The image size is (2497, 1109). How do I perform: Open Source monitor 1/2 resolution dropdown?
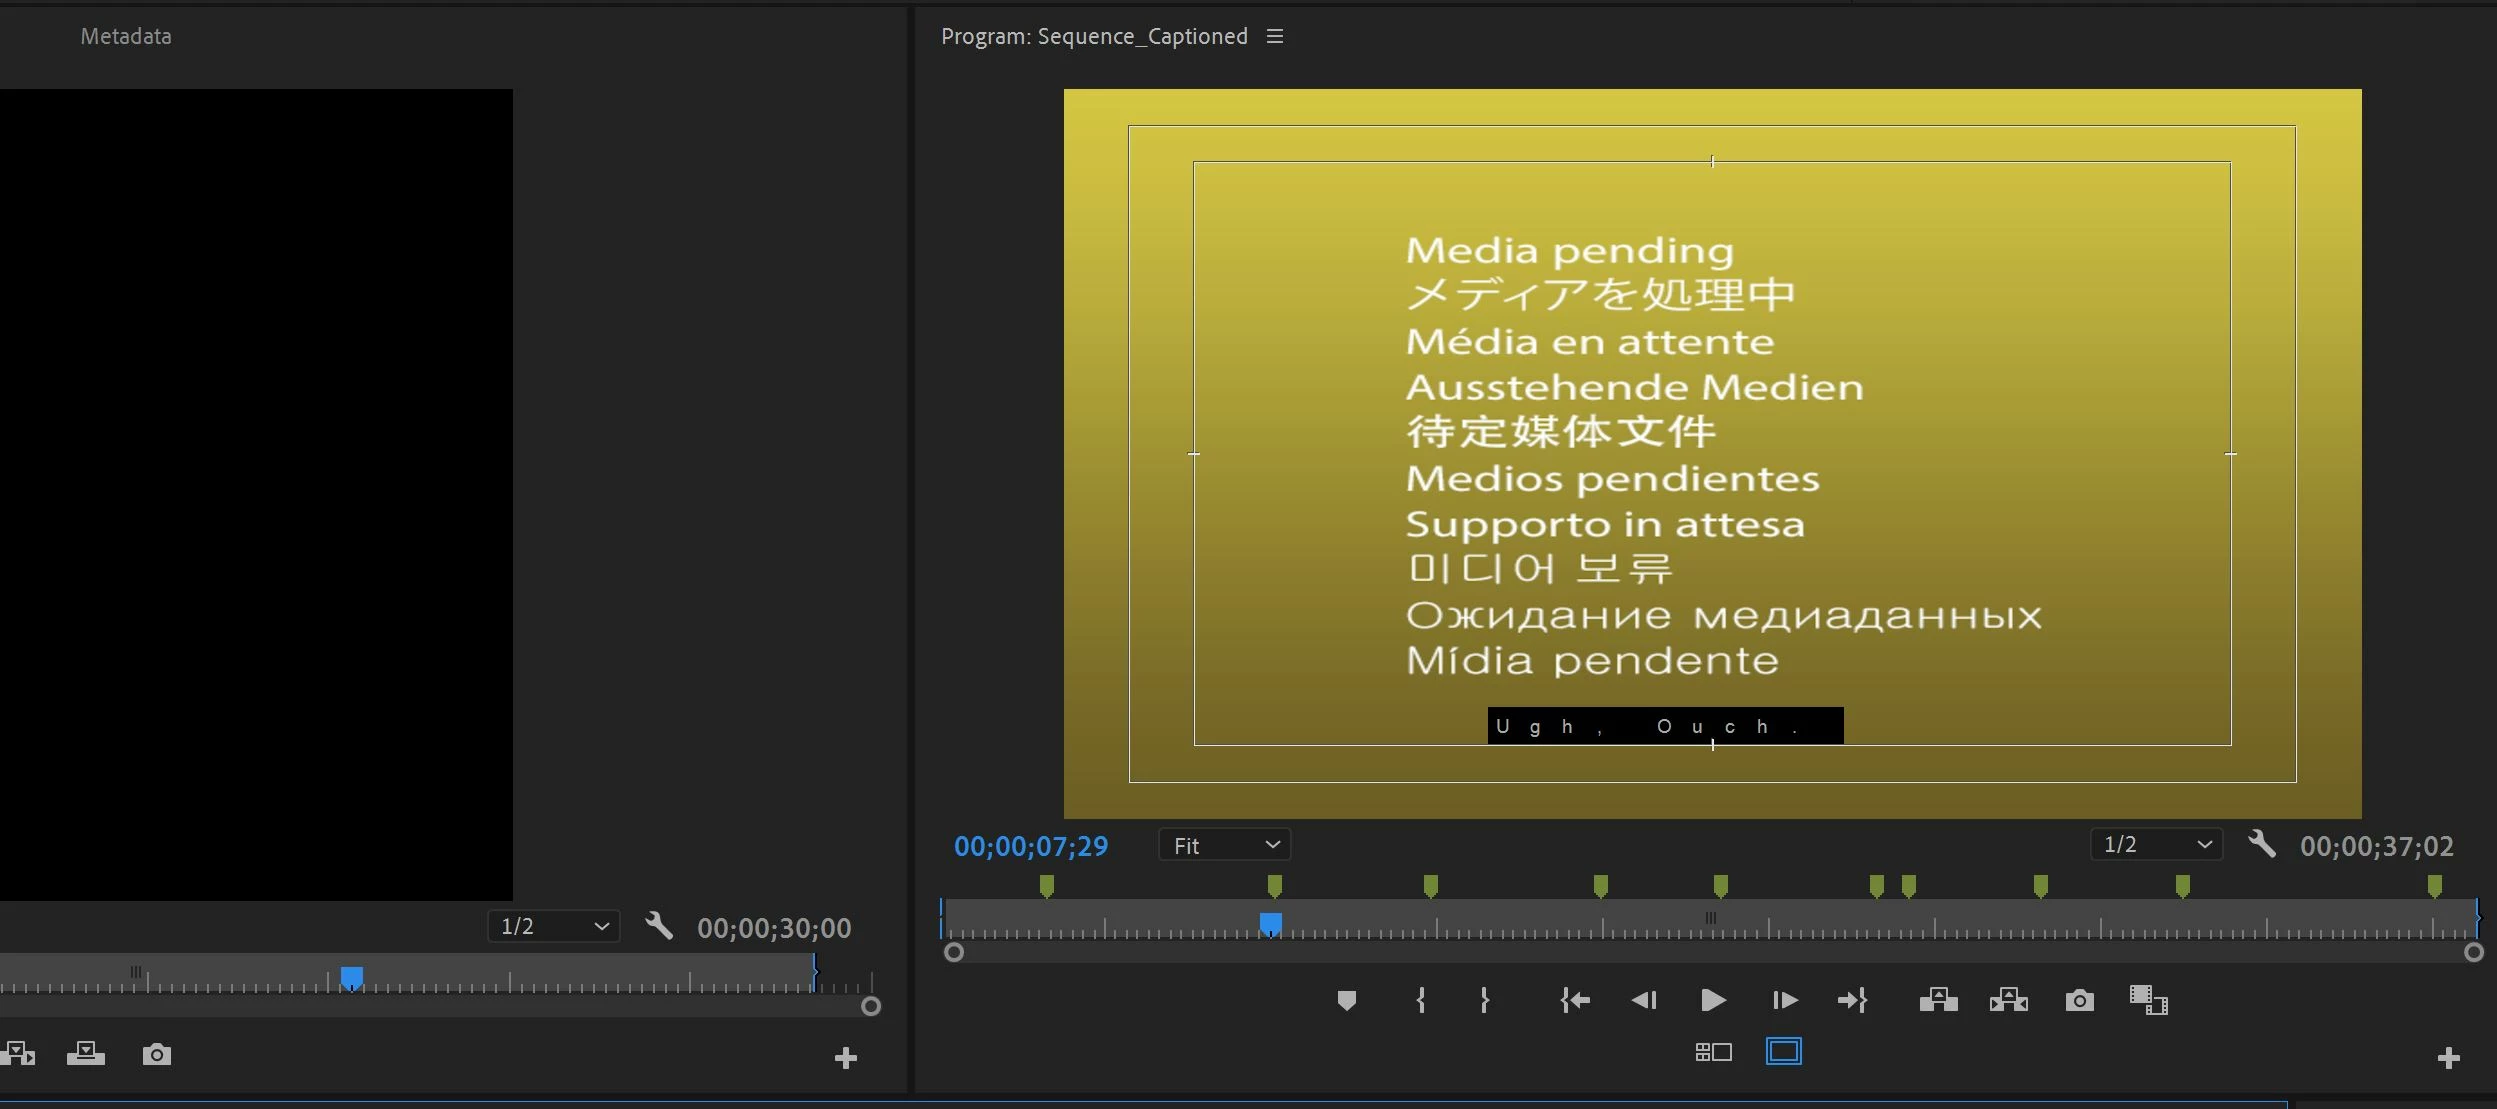click(x=554, y=926)
